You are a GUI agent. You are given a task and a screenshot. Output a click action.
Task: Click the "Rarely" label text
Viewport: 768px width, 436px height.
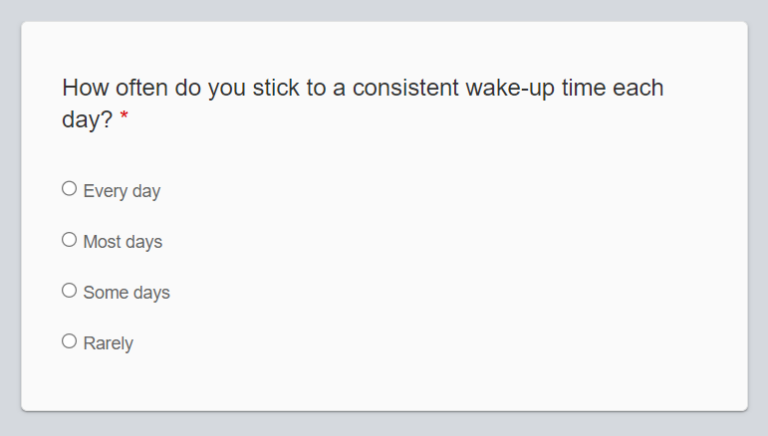(x=108, y=344)
